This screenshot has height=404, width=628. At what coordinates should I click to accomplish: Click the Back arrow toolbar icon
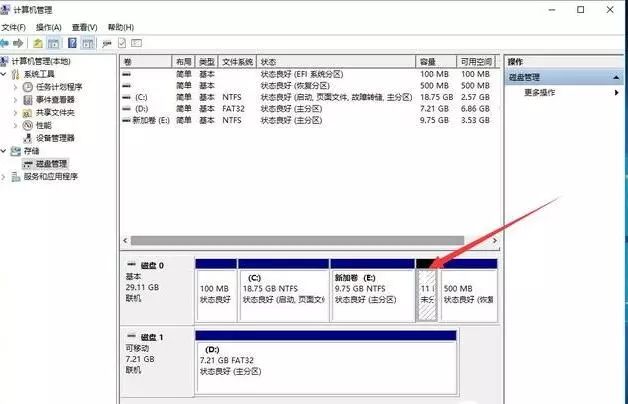[x=5, y=43]
